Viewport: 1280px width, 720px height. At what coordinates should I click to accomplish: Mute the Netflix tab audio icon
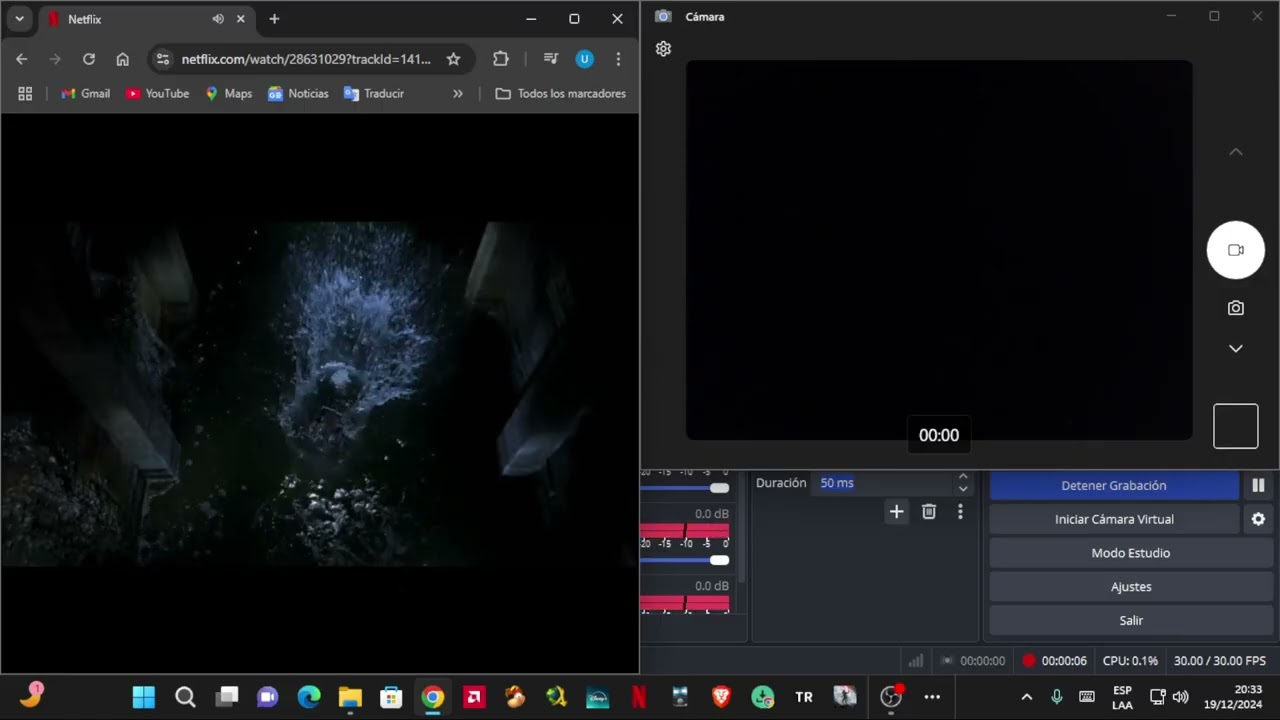218,19
